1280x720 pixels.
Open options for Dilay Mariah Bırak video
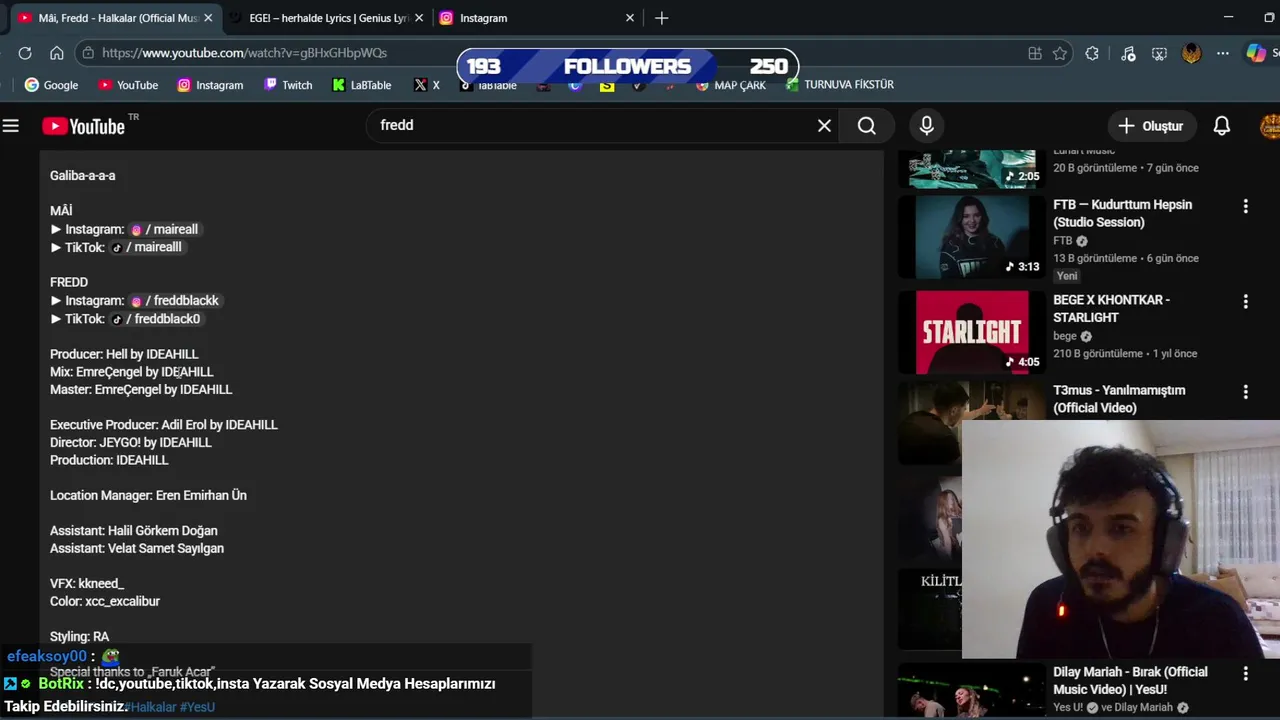(x=1245, y=674)
